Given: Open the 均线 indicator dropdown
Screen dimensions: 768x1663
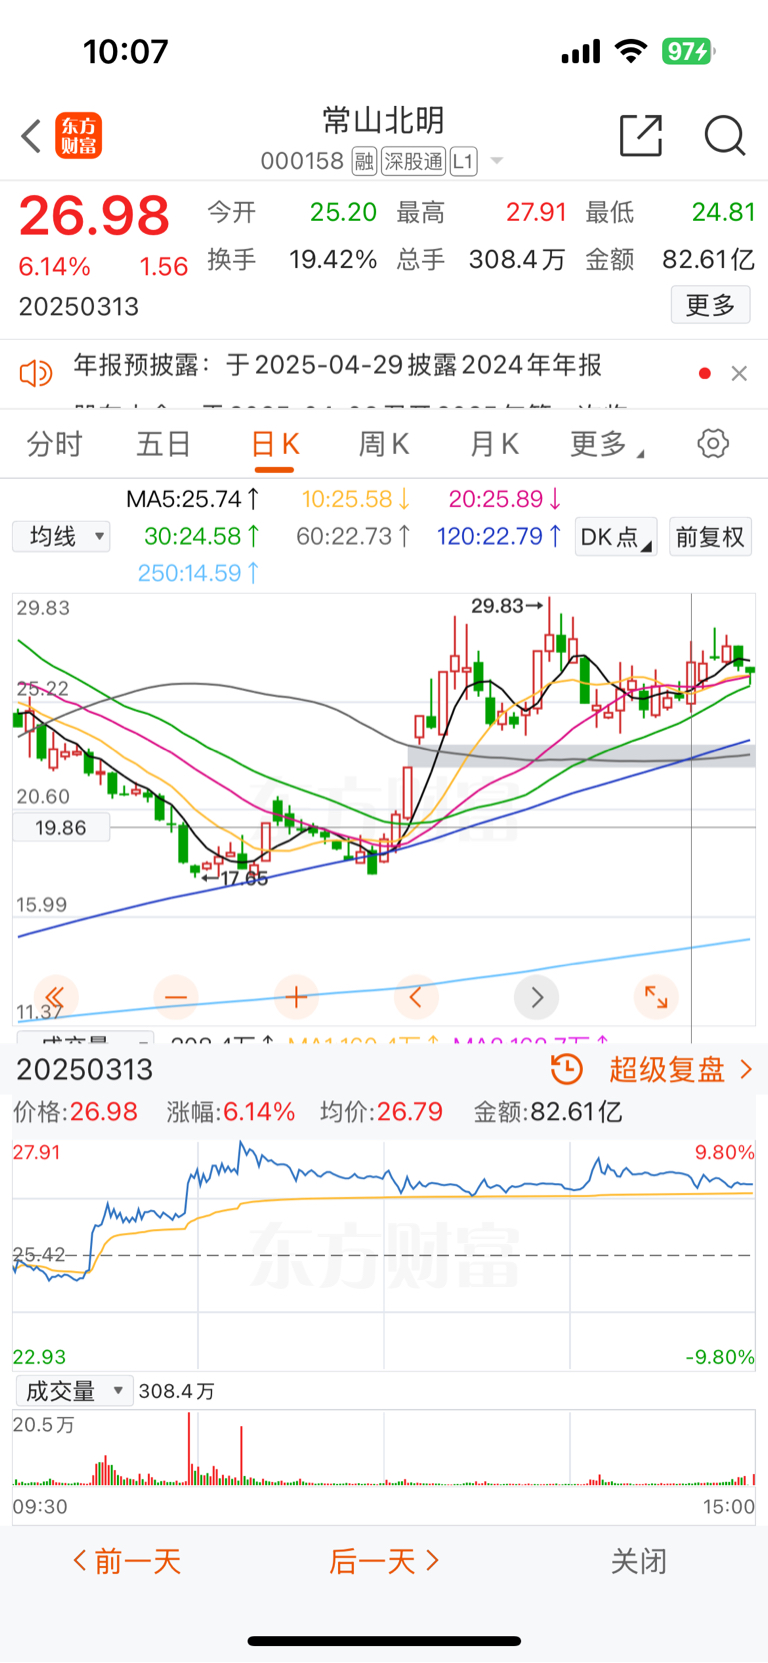Looking at the screenshot, I should point(61,537).
